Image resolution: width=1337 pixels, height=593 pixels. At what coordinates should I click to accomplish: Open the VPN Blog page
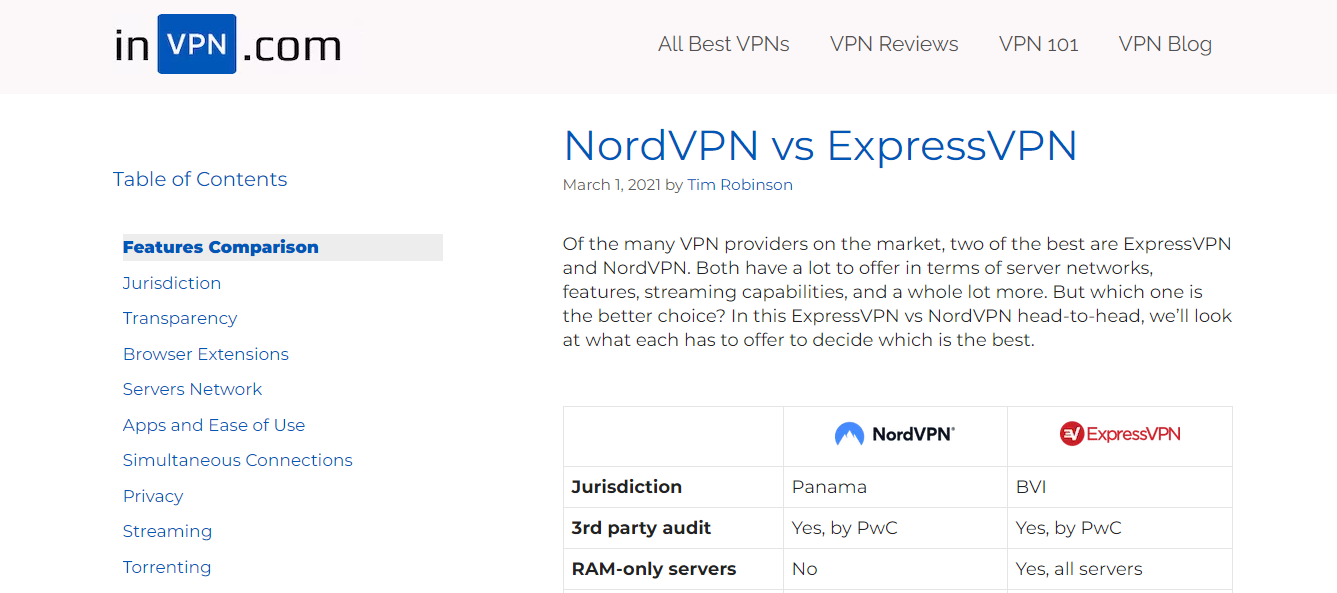1165,44
